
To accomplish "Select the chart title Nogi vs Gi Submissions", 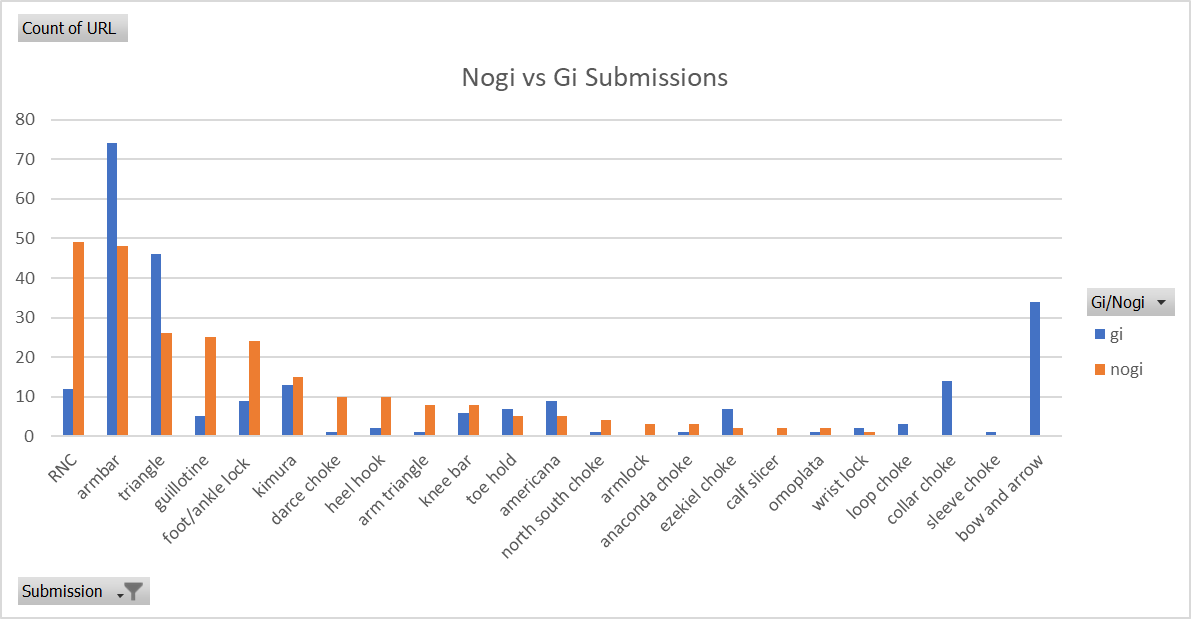I will (594, 77).
